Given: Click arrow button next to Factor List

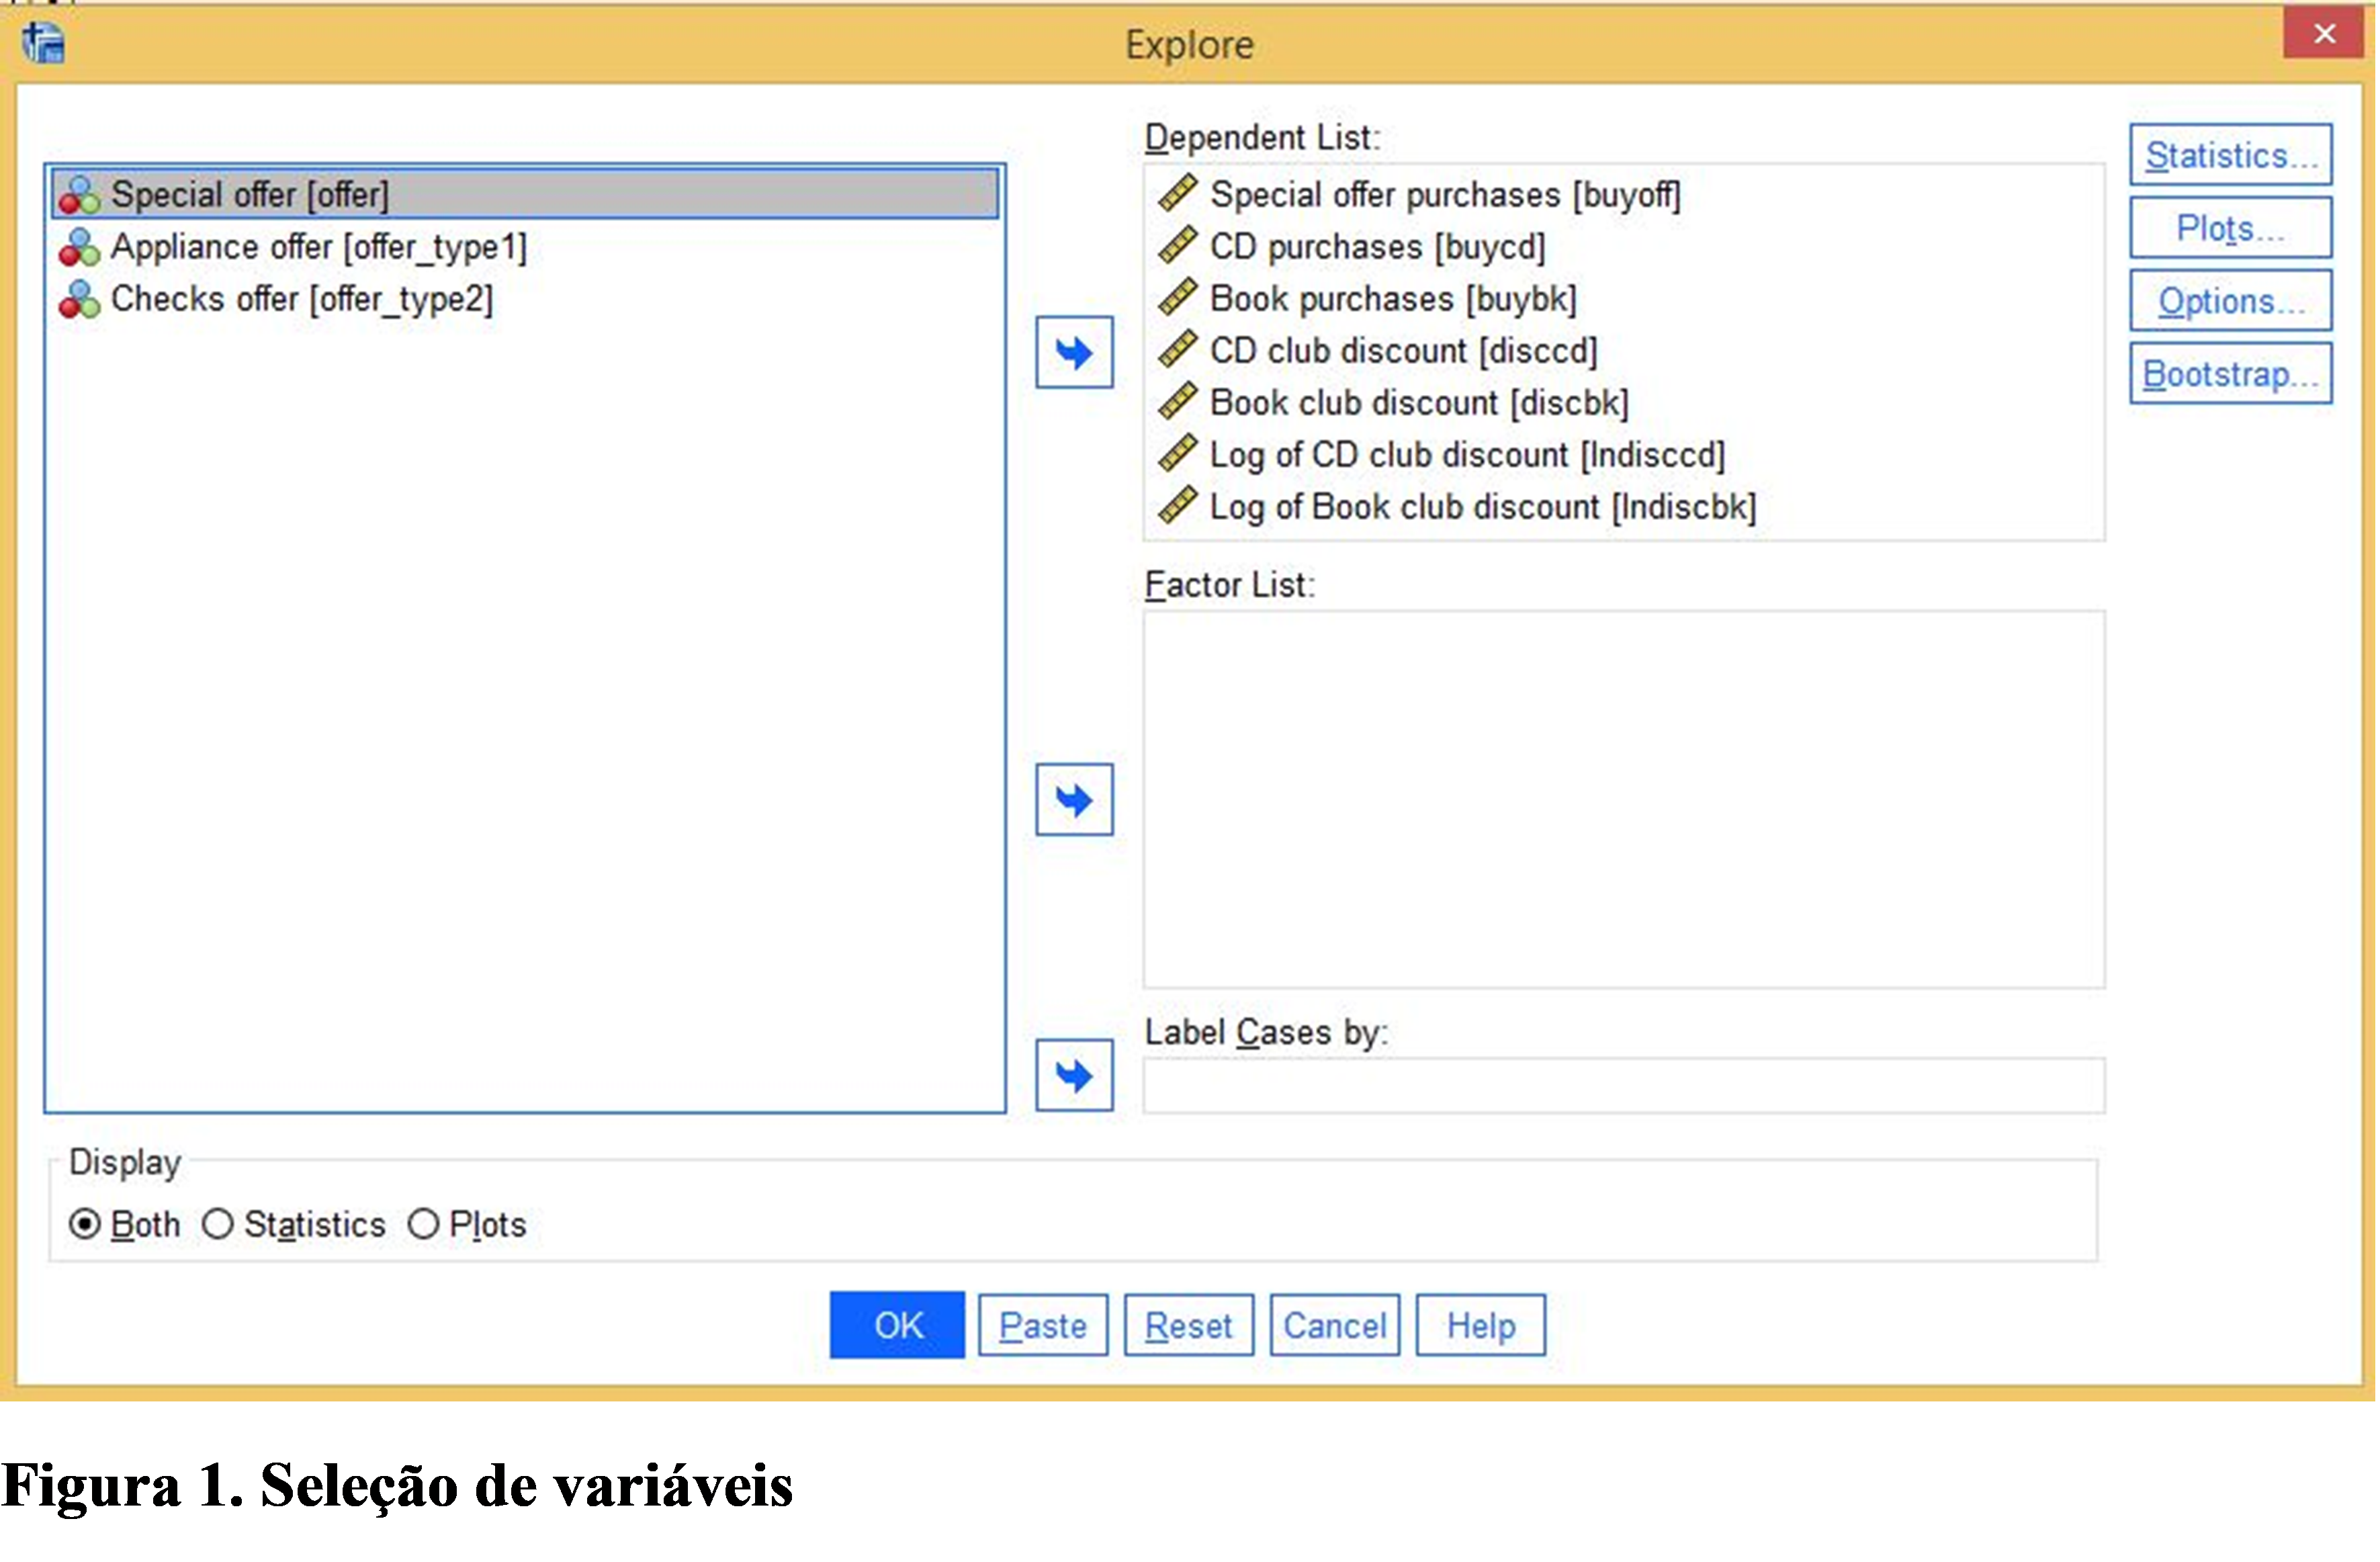Looking at the screenshot, I should [x=1074, y=799].
